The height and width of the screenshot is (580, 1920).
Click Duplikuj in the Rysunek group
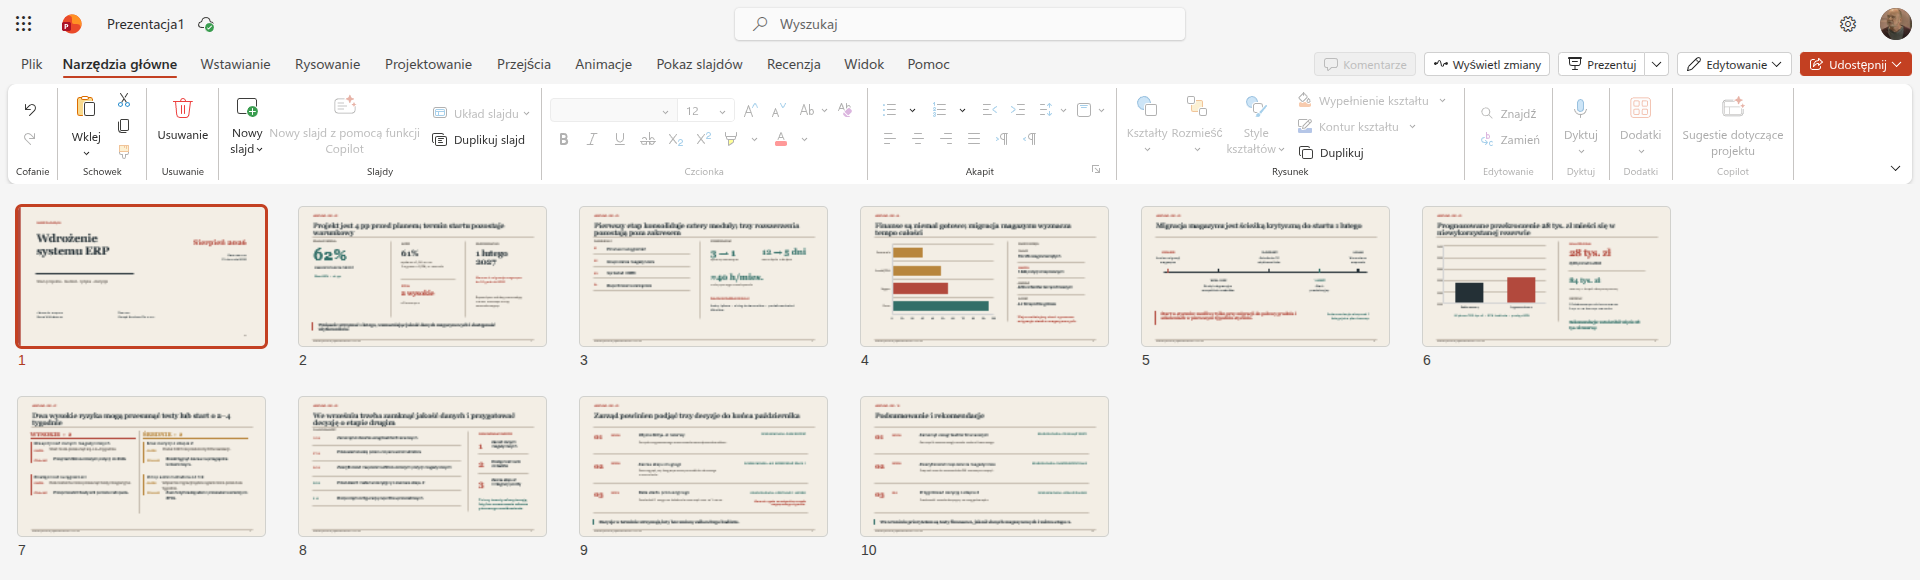click(x=1331, y=153)
